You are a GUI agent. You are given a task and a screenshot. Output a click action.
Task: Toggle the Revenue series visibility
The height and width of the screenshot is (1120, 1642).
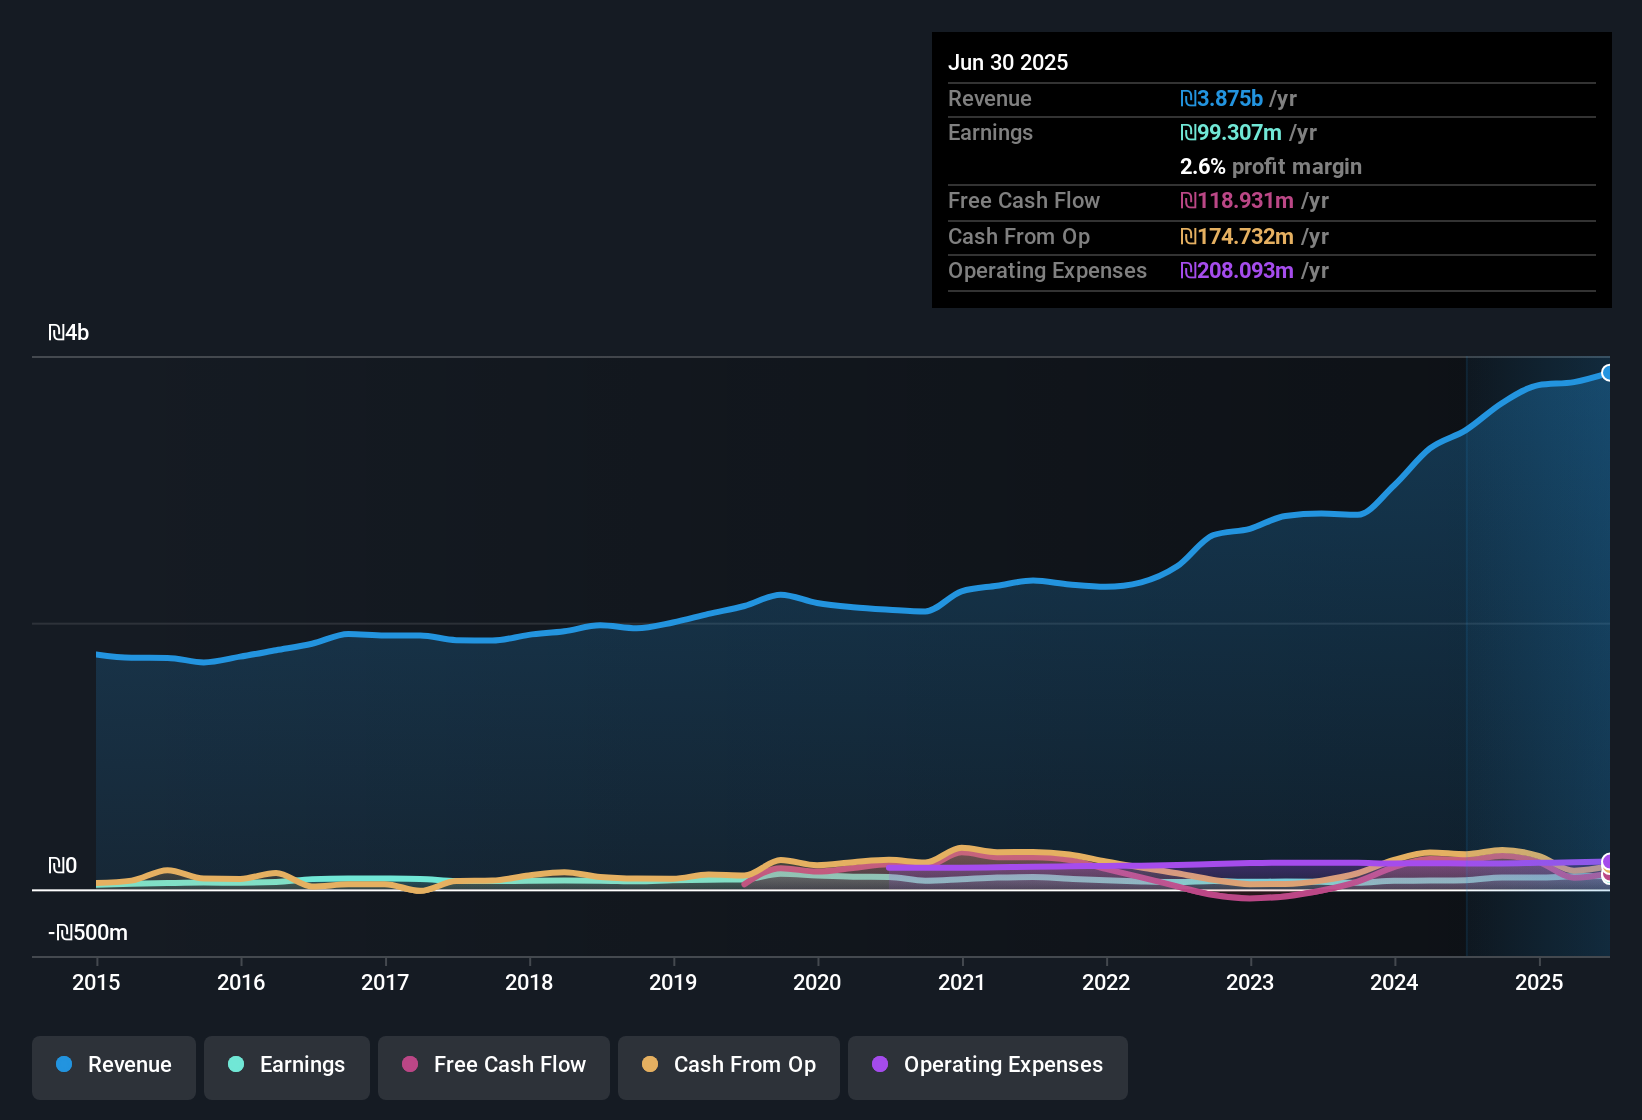click(113, 1065)
